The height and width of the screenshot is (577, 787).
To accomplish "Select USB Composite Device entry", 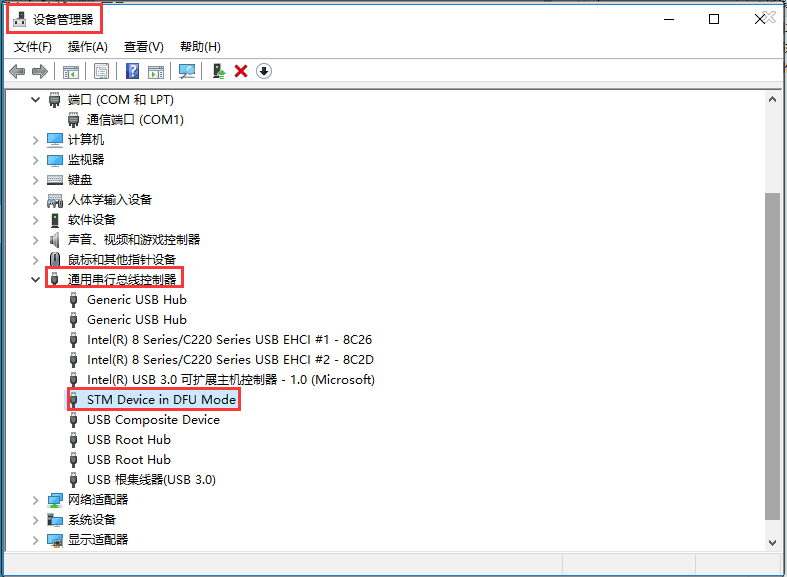I will point(153,420).
